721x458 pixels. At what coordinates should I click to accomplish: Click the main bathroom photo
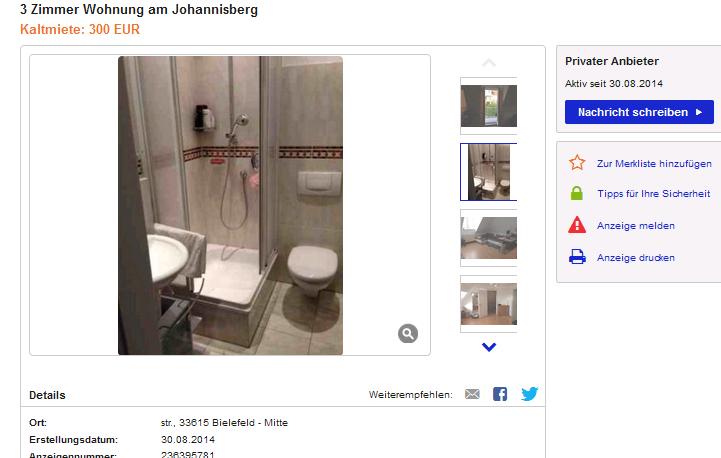point(230,205)
